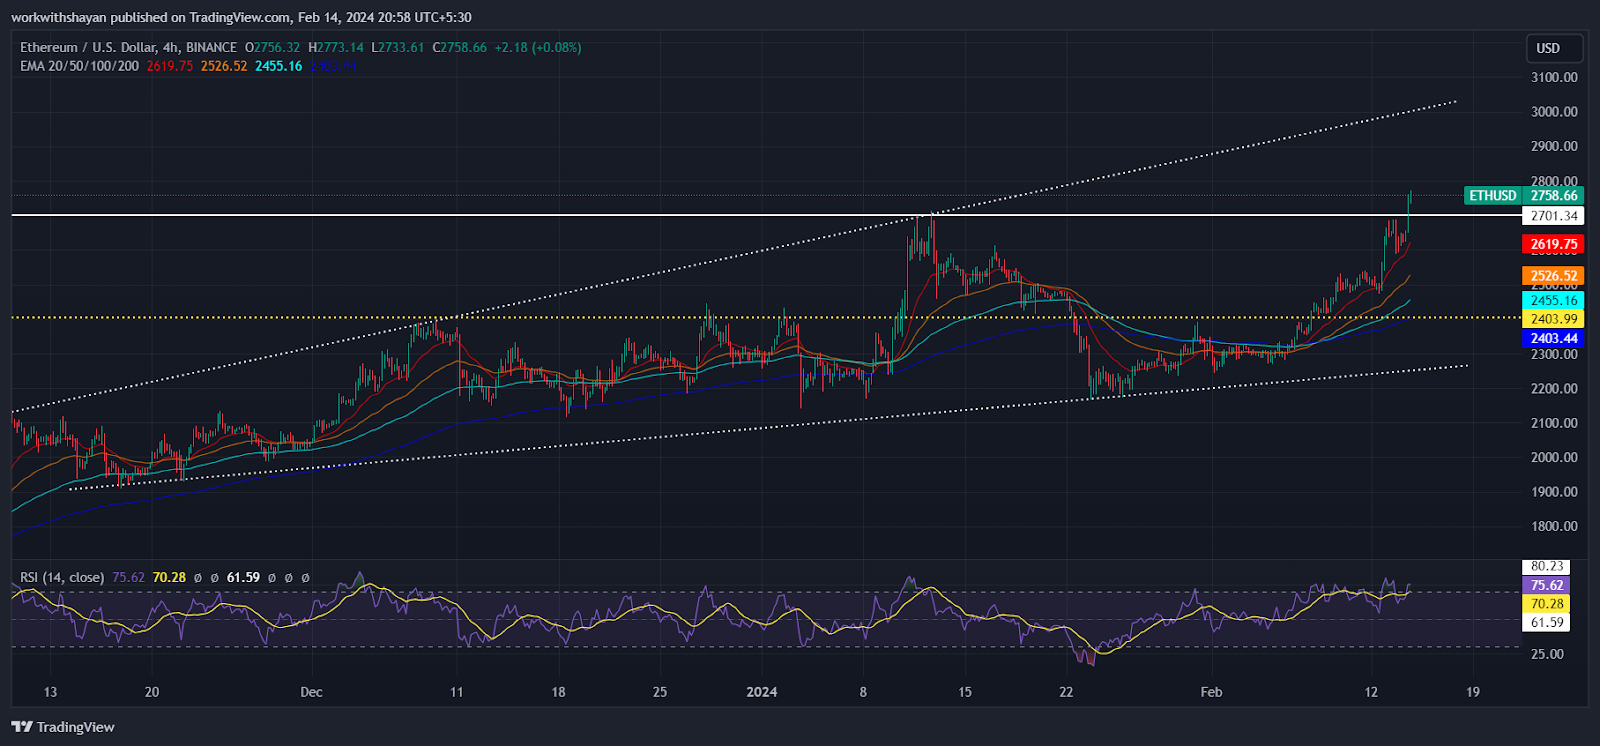
Task: Click the yellow 70.28 RSI average tag
Action: (x=1546, y=604)
